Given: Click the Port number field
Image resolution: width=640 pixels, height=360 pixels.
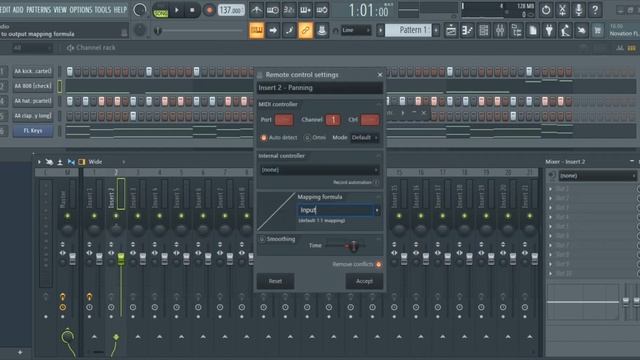Looking at the screenshot, I should click(x=284, y=120).
